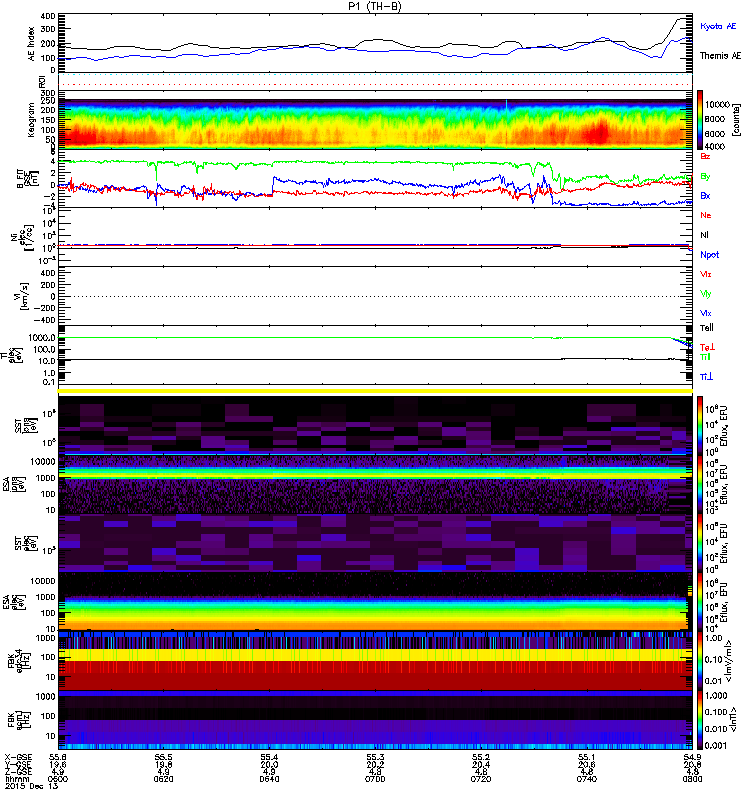This screenshot has width=750, height=800.
Task: Click the red Ne legend label
Action: [706, 215]
